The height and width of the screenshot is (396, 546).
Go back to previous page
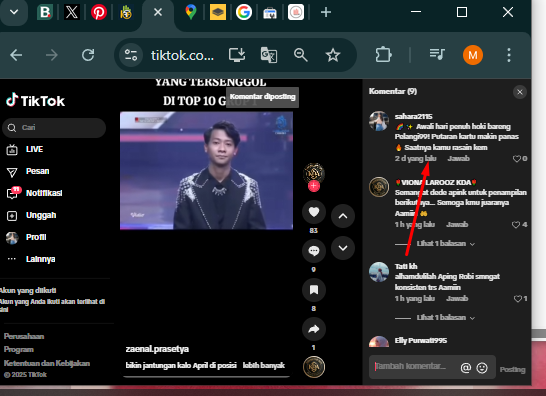16,55
